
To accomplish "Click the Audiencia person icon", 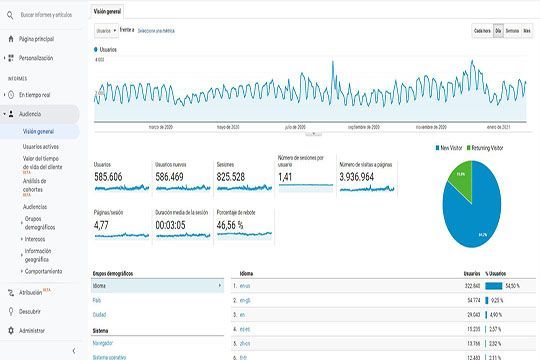I will 11,114.
